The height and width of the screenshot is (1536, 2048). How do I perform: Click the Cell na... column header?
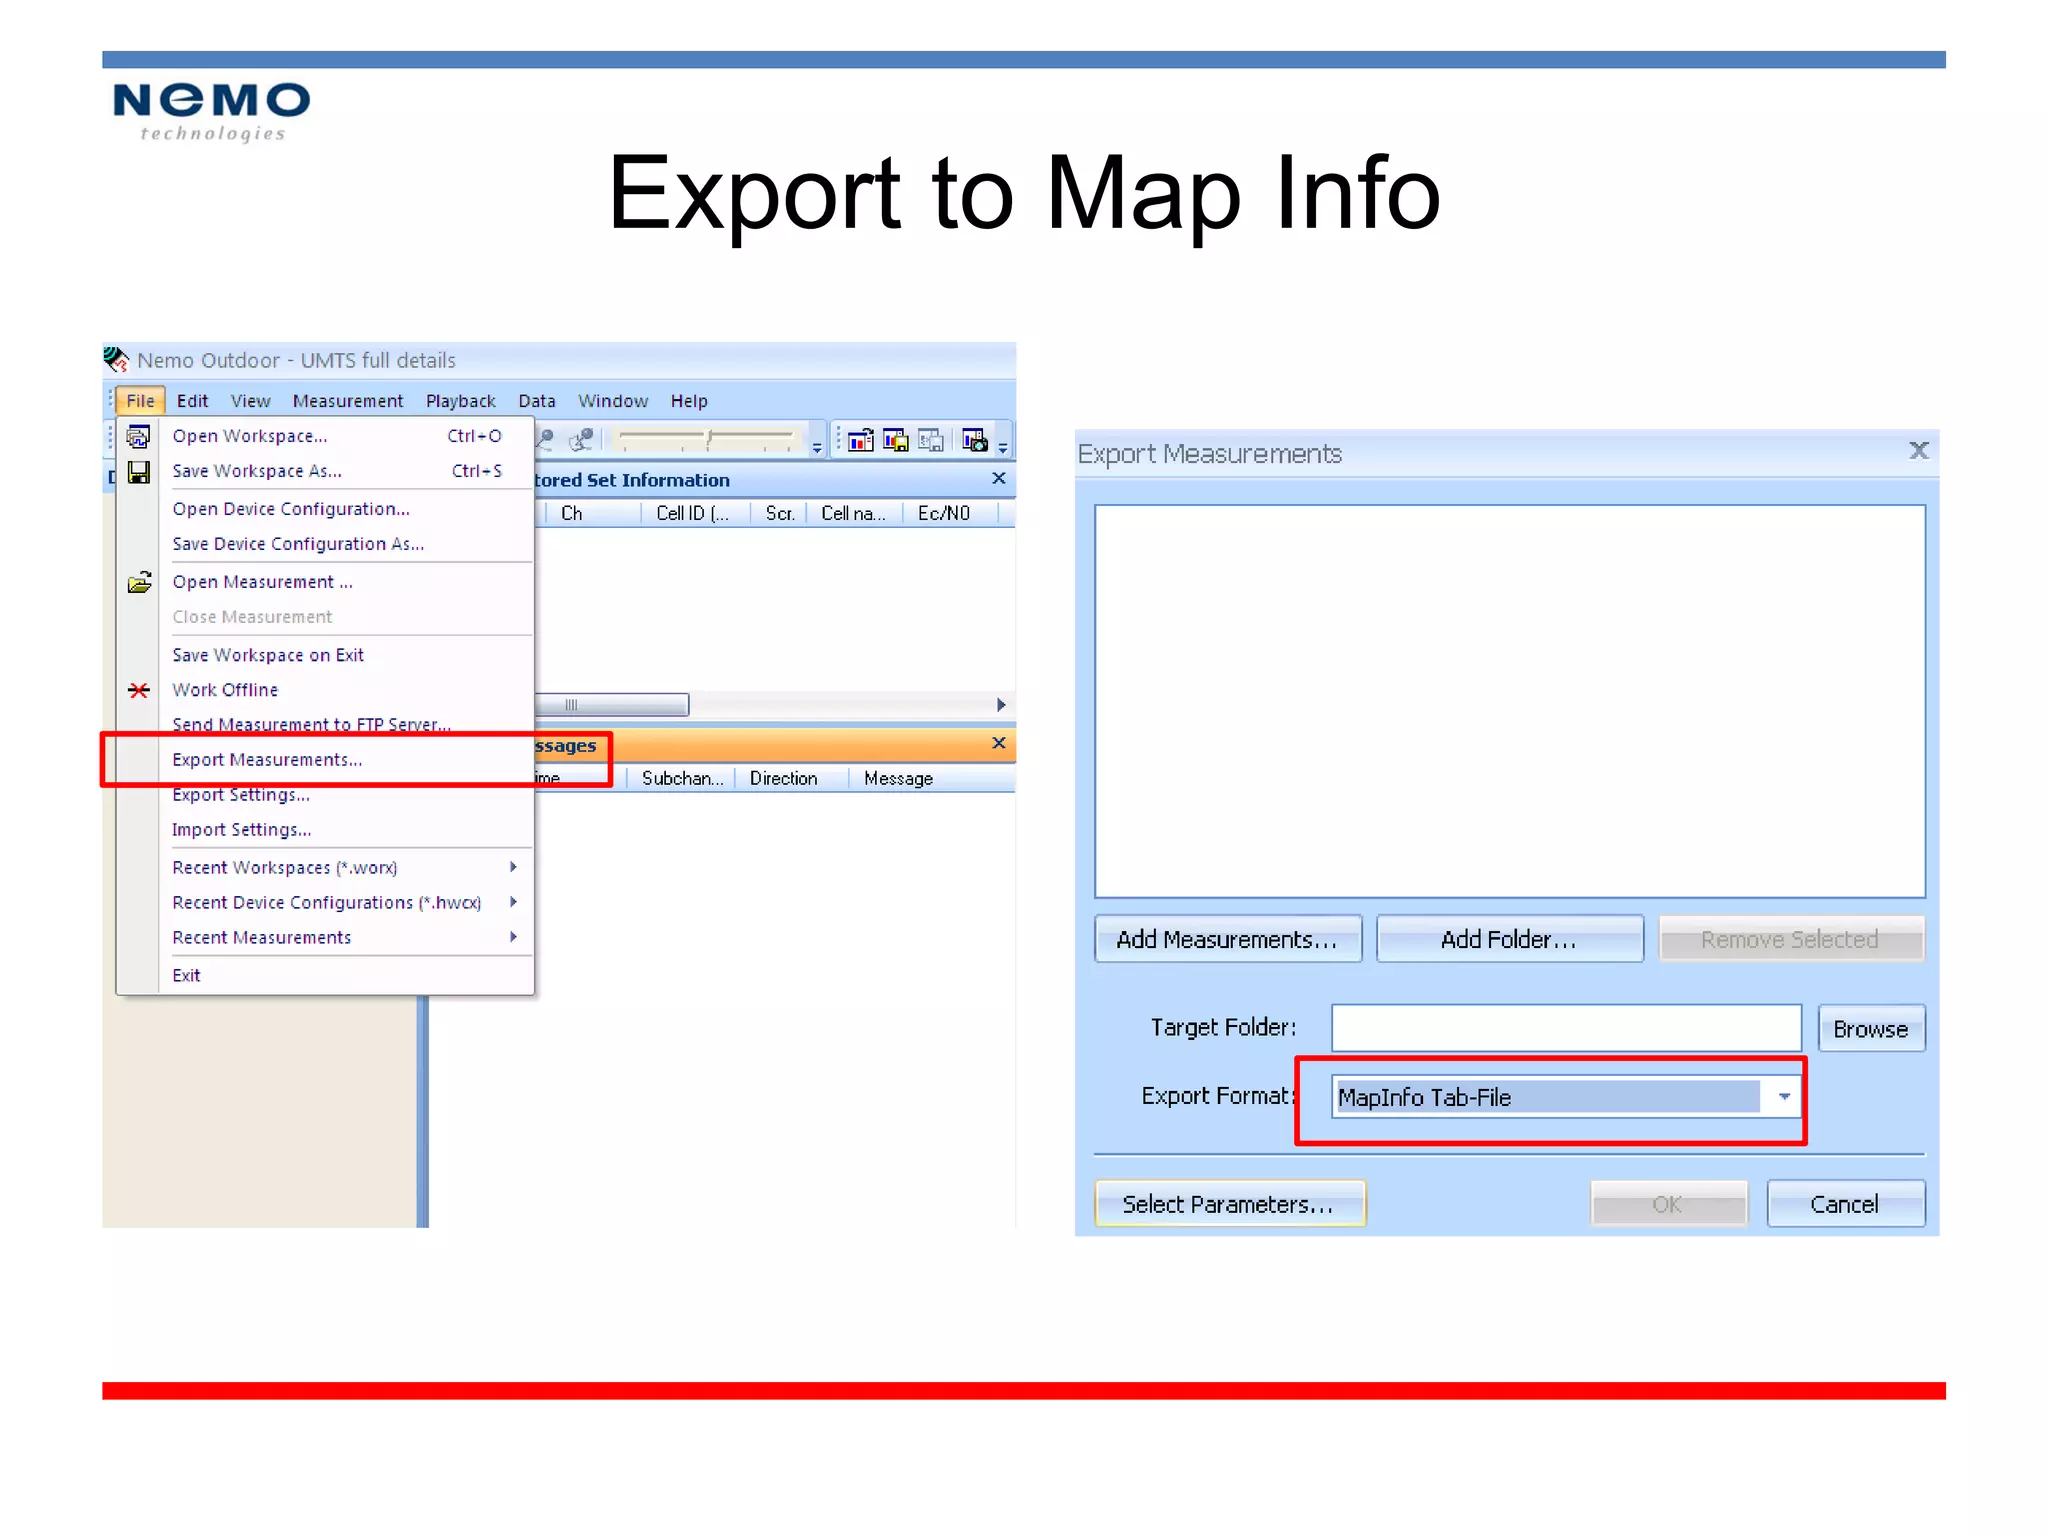(x=853, y=513)
